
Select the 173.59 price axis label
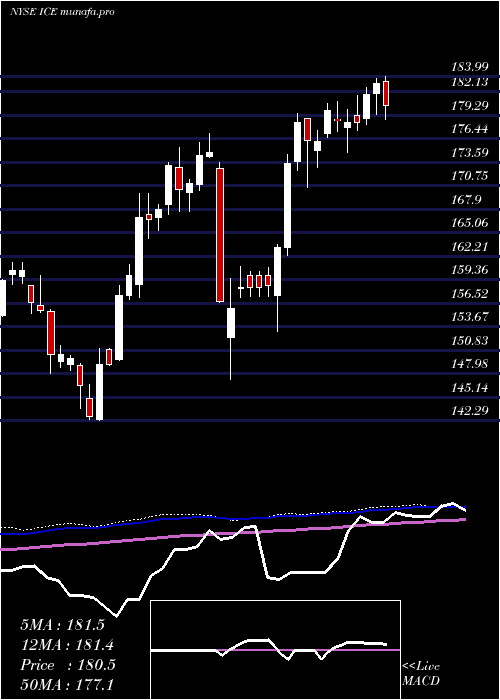(x=470, y=153)
